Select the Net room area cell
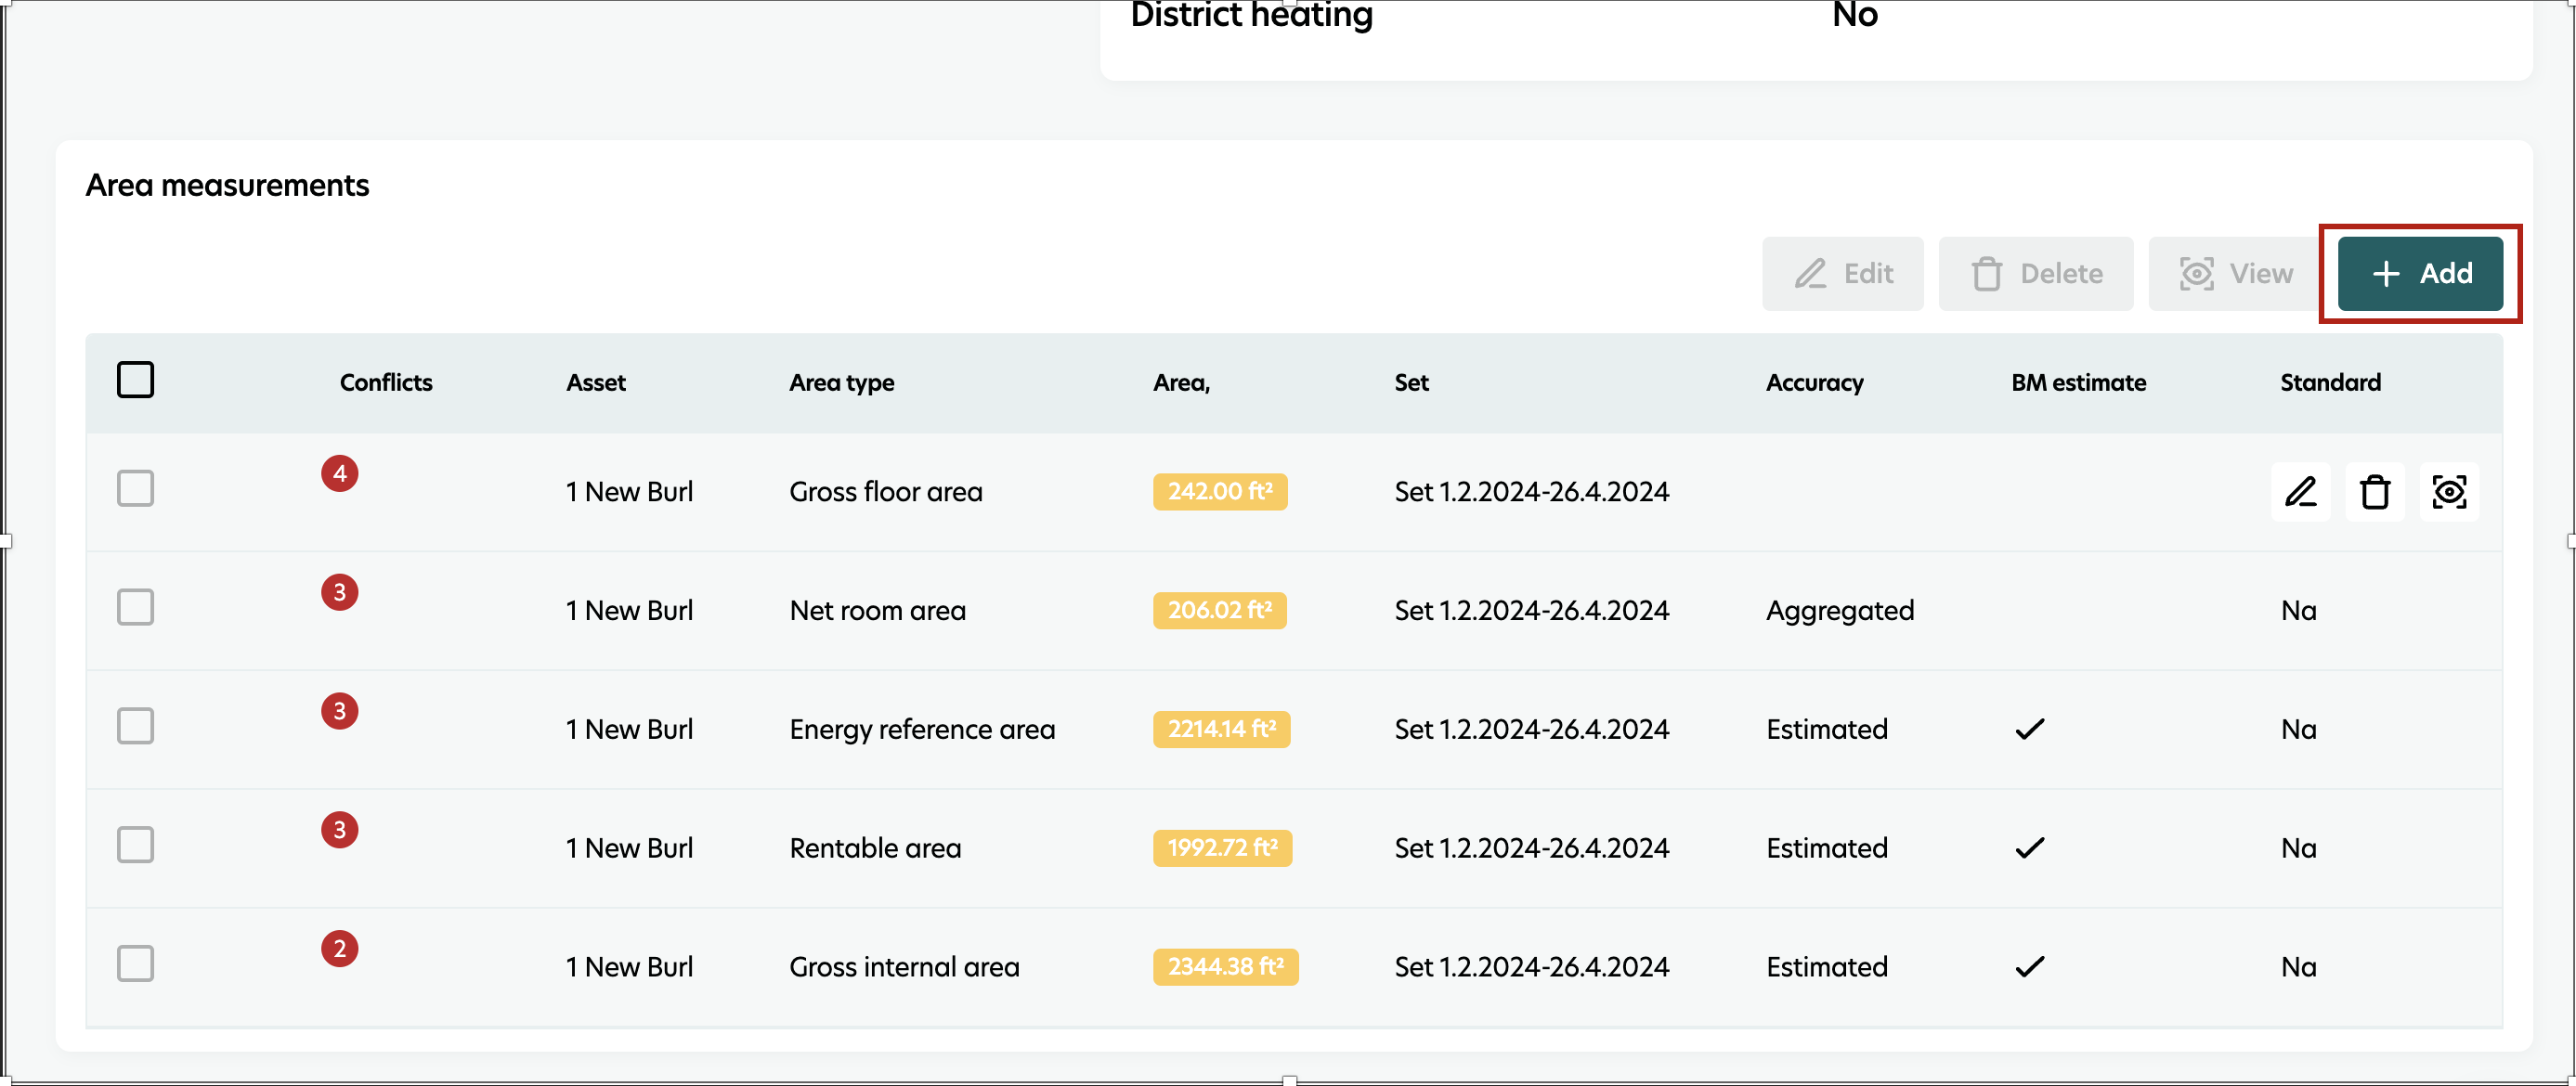The width and height of the screenshot is (2576, 1086). coord(877,611)
